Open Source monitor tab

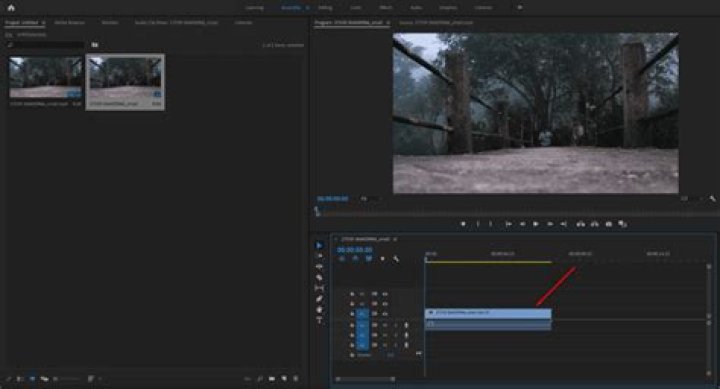[436, 23]
